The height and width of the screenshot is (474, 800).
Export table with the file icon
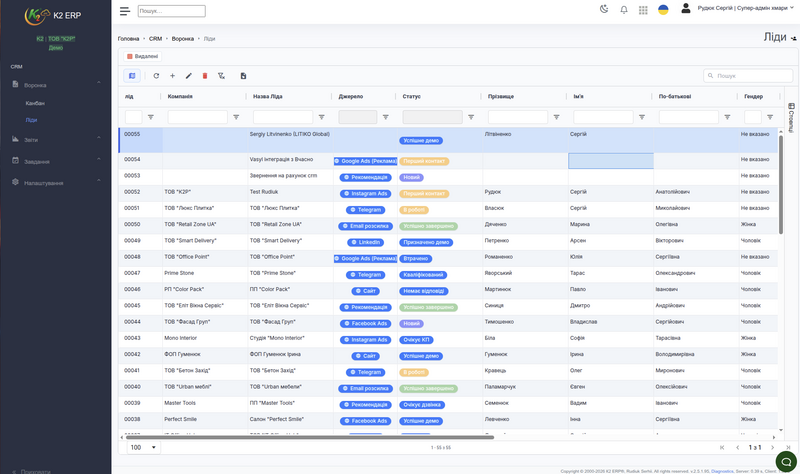pyautogui.click(x=243, y=76)
